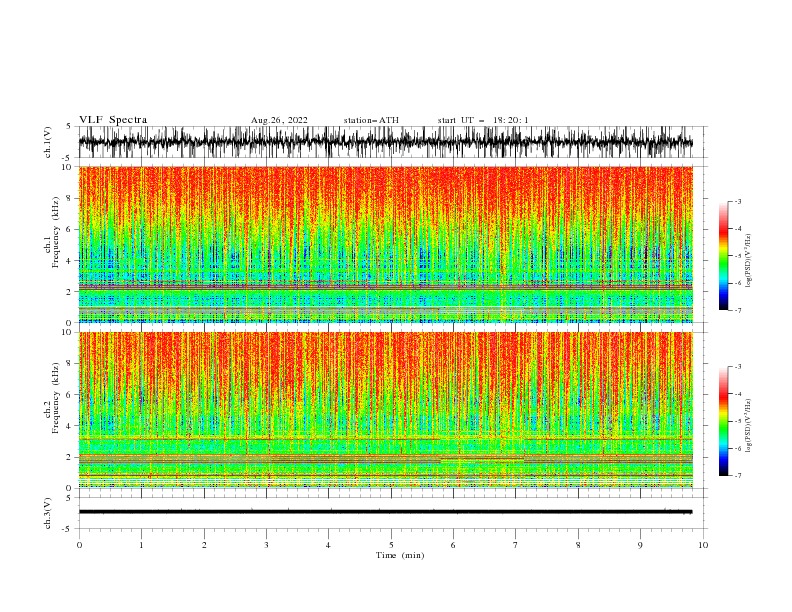Click the color scale bar beside ch.2

coord(724,421)
